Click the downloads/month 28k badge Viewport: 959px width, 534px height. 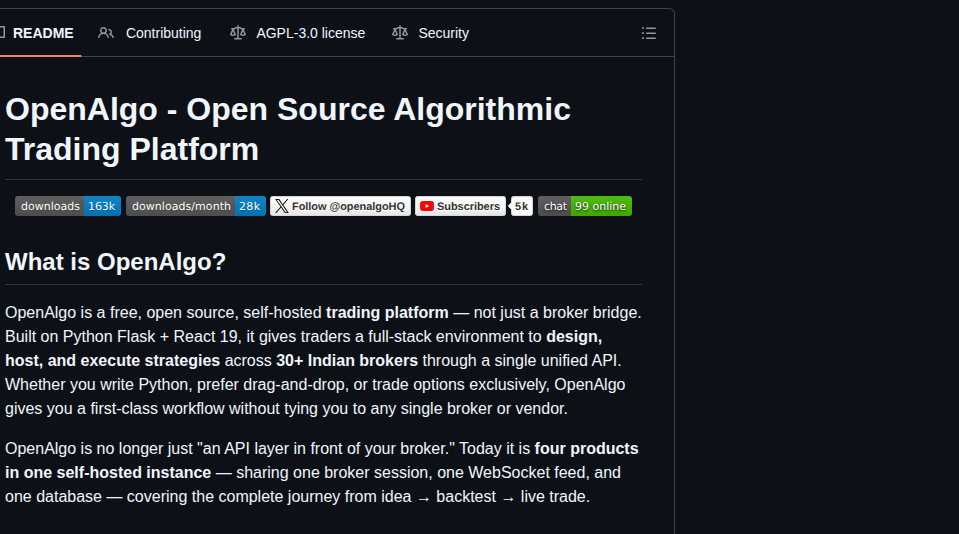(x=196, y=206)
